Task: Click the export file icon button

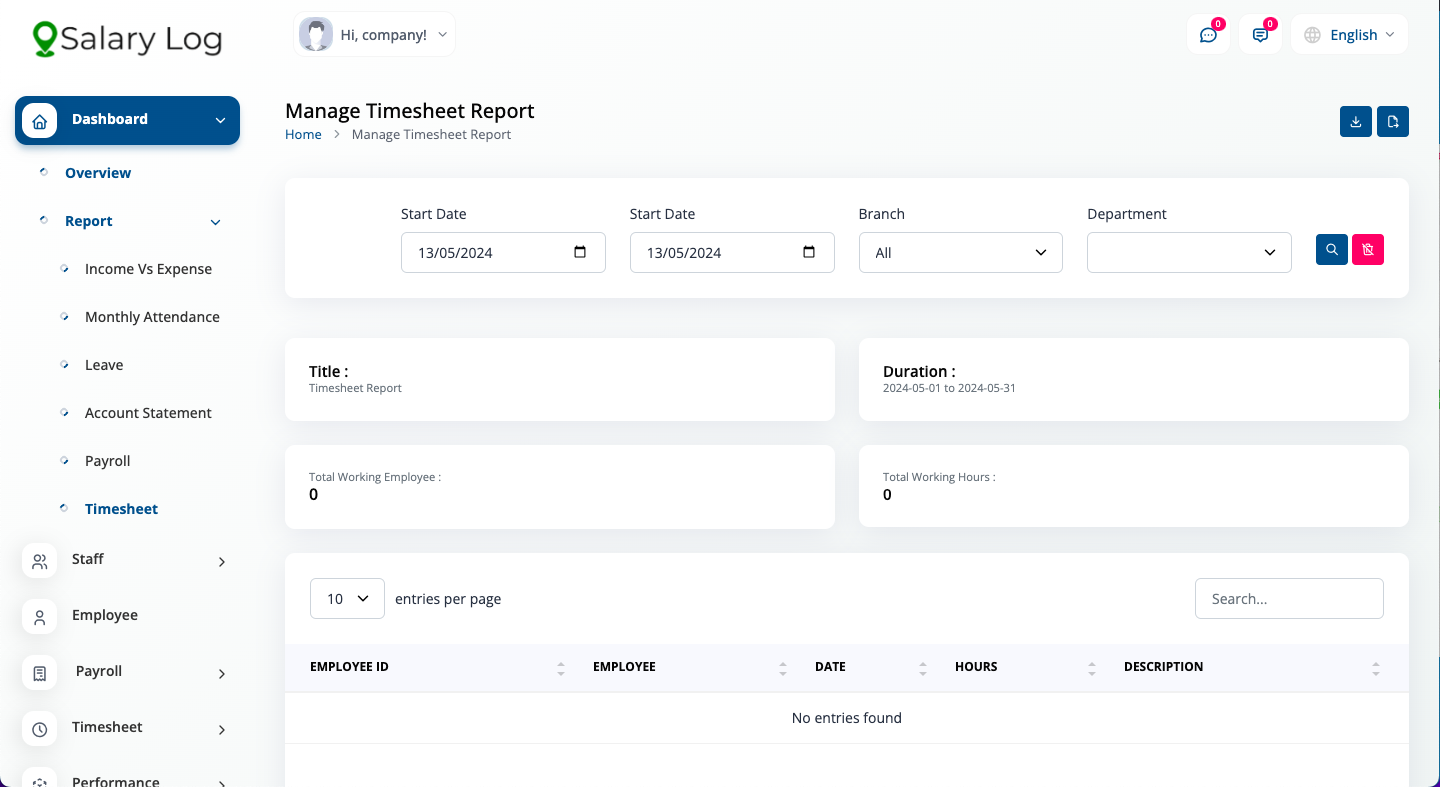Action: (1393, 122)
